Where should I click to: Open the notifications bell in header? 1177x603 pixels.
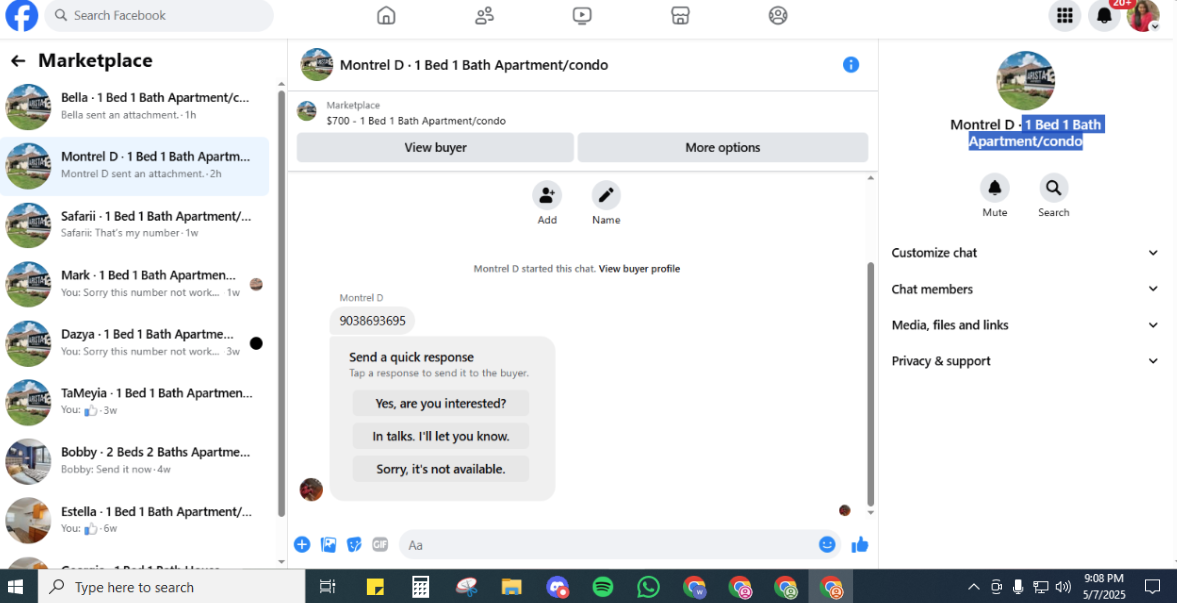click(1103, 16)
